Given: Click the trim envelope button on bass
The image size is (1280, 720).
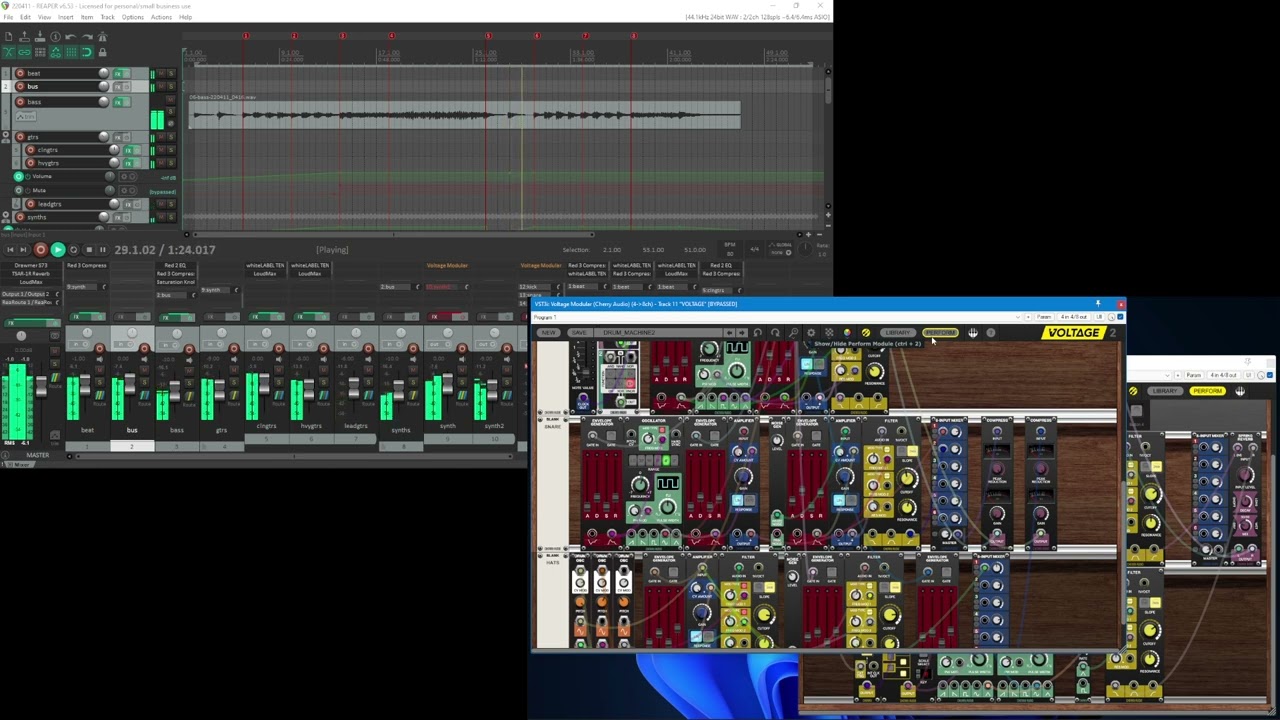Looking at the screenshot, I should coord(26,116).
